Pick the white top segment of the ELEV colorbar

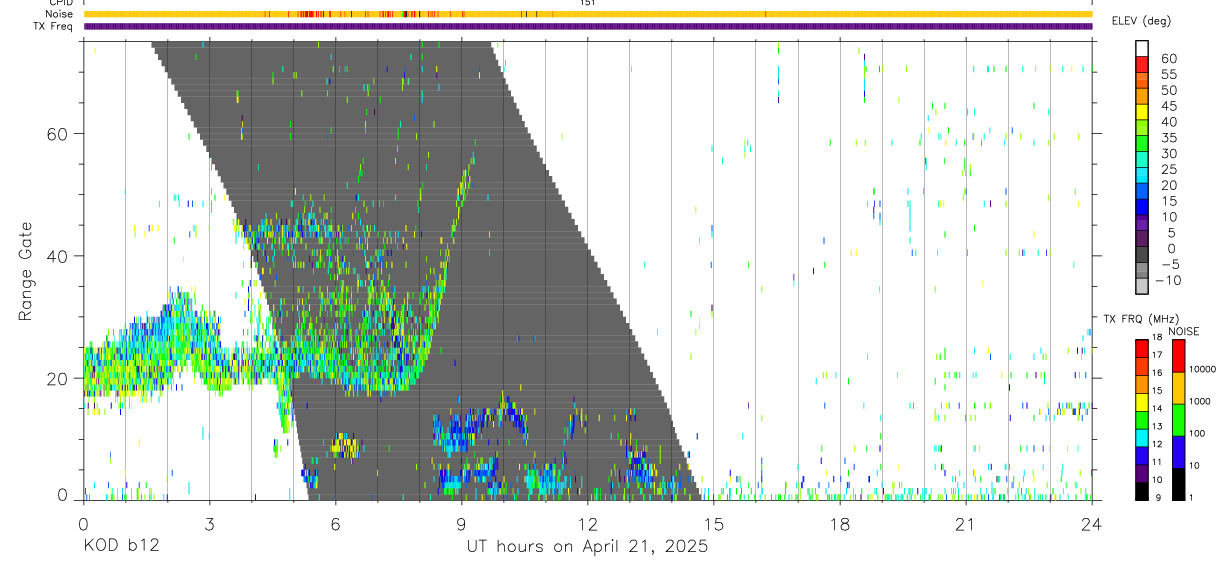coord(1142,49)
